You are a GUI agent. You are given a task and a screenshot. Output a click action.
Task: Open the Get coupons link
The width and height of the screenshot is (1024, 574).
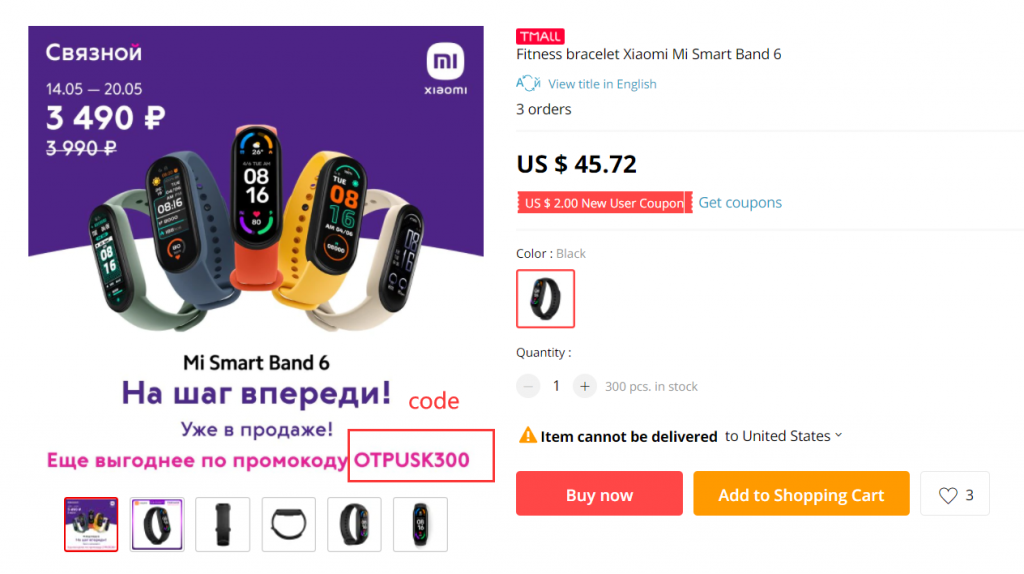[740, 202]
